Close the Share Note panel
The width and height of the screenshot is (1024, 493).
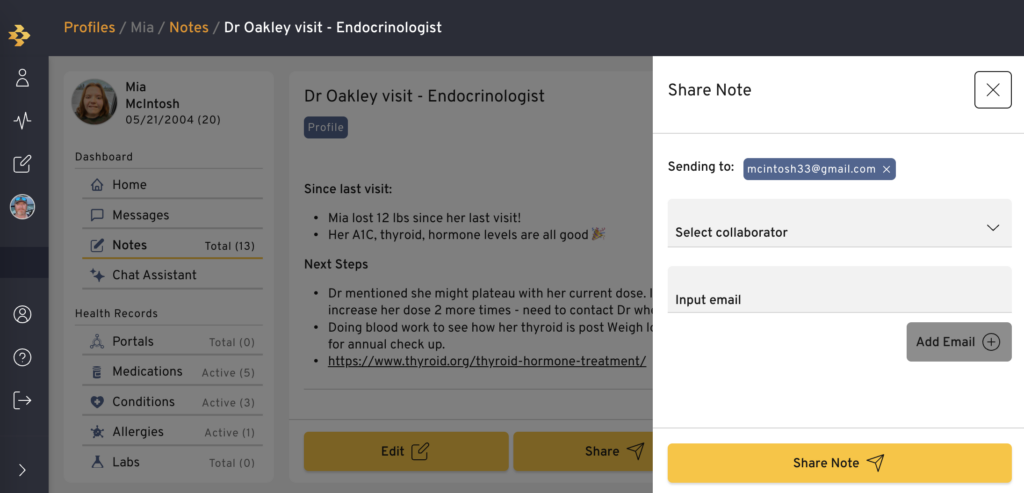coord(993,90)
